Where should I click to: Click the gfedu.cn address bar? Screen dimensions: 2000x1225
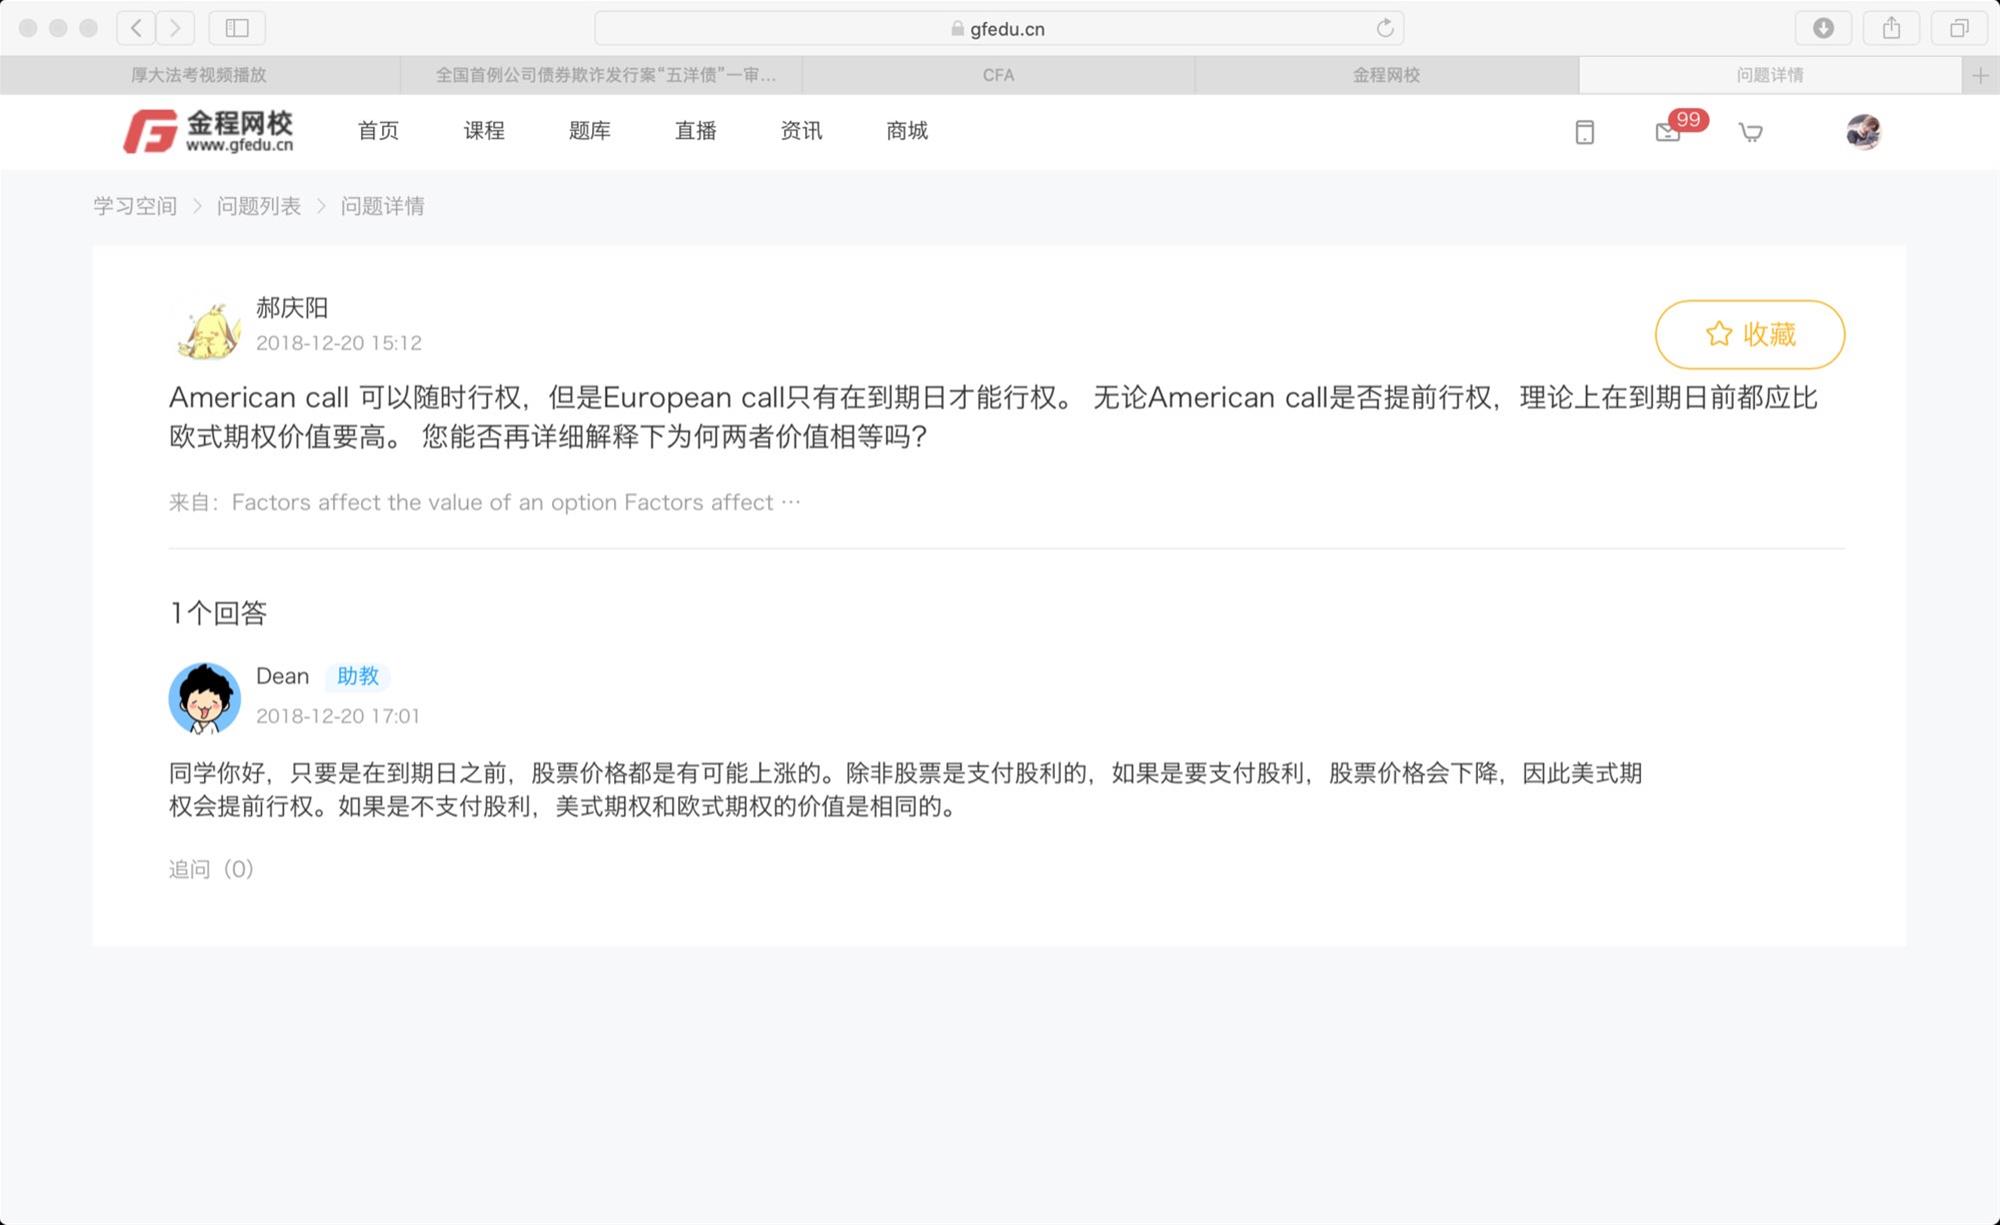(x=998, y=29)
